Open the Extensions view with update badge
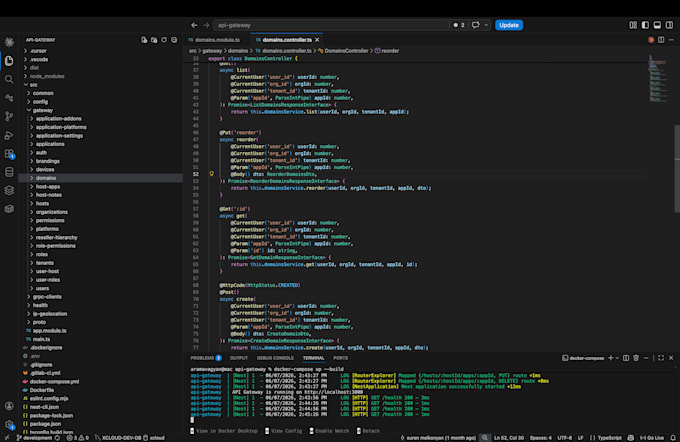 9,154
